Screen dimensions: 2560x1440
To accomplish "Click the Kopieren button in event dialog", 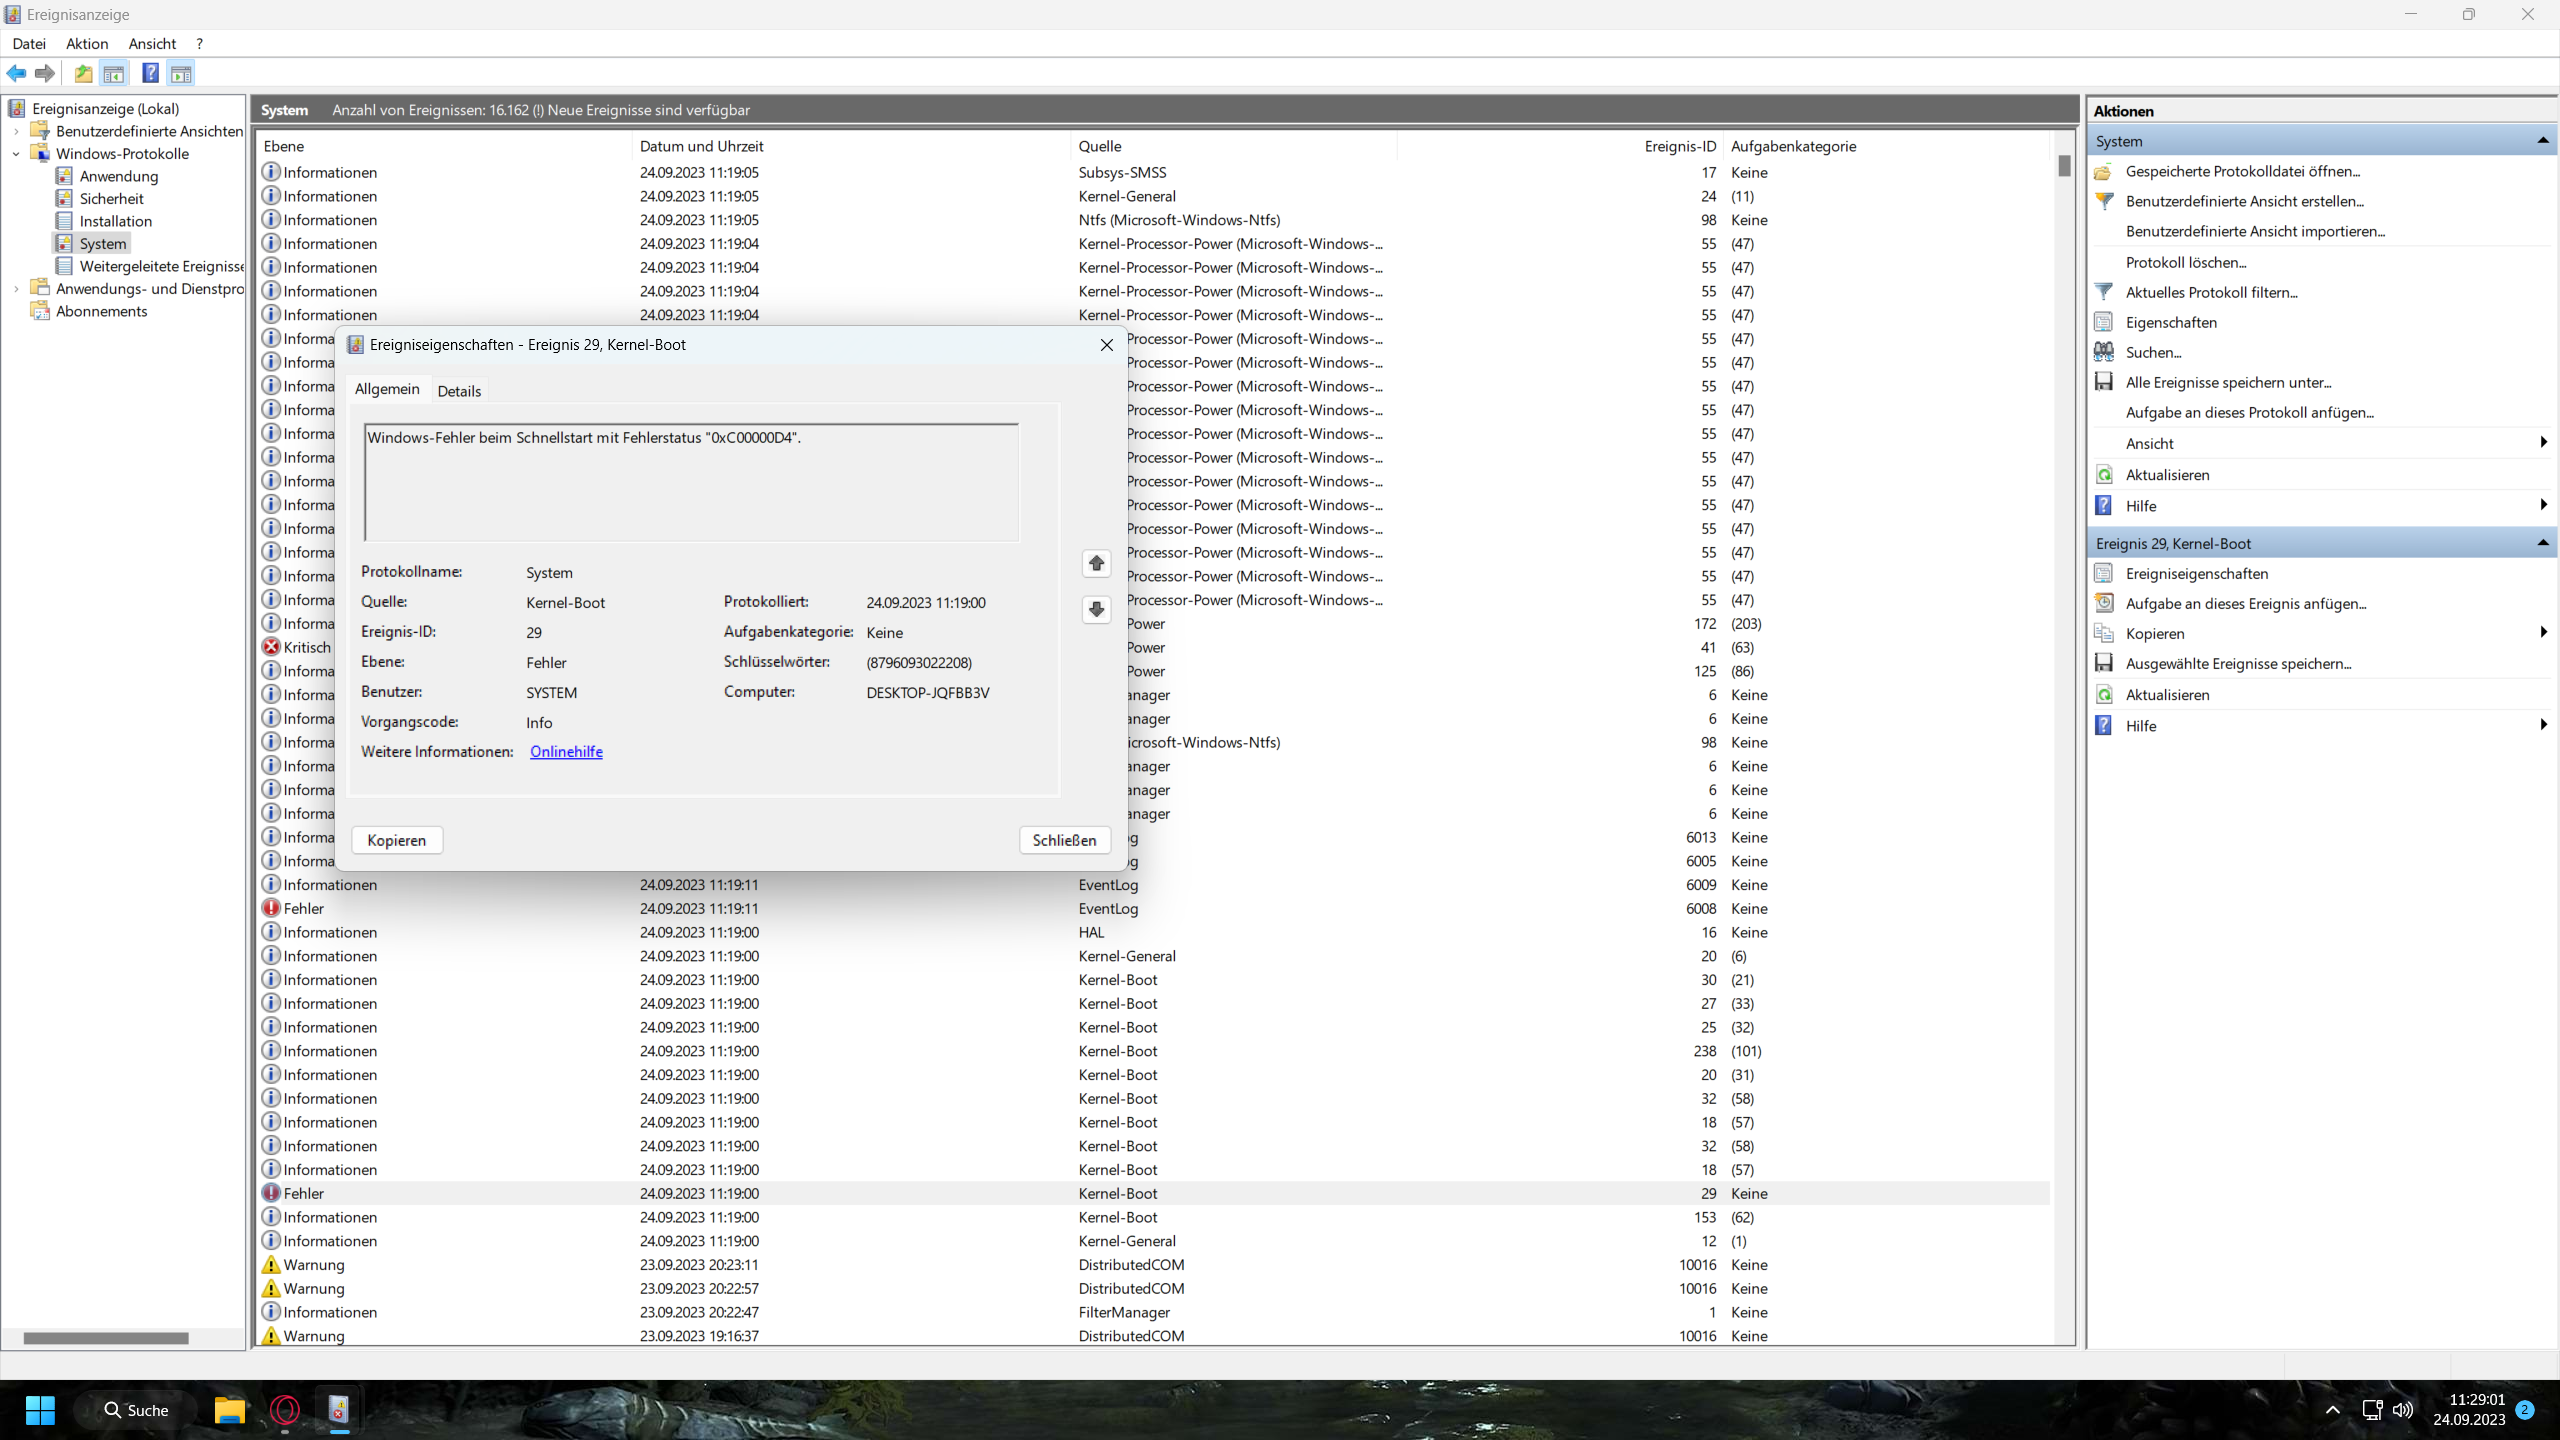I will (397, 839).
